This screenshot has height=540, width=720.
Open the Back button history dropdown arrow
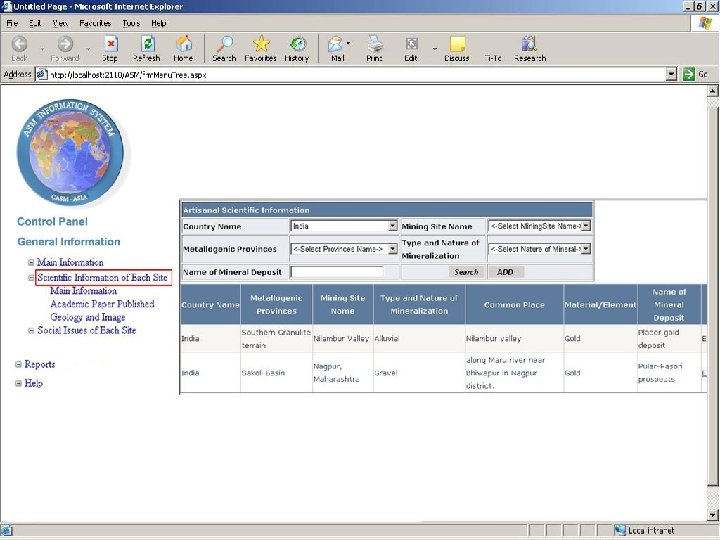[42, 49]
